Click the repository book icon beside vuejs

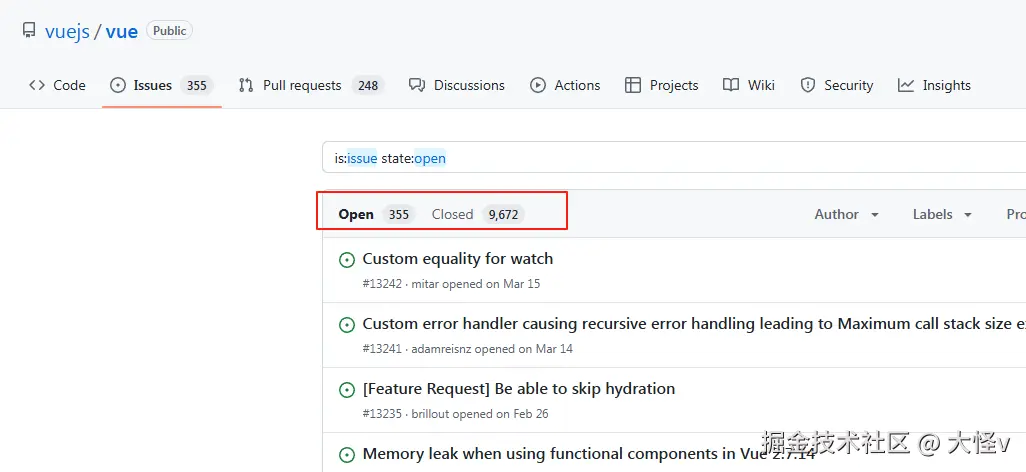click(x=29, y=31)
